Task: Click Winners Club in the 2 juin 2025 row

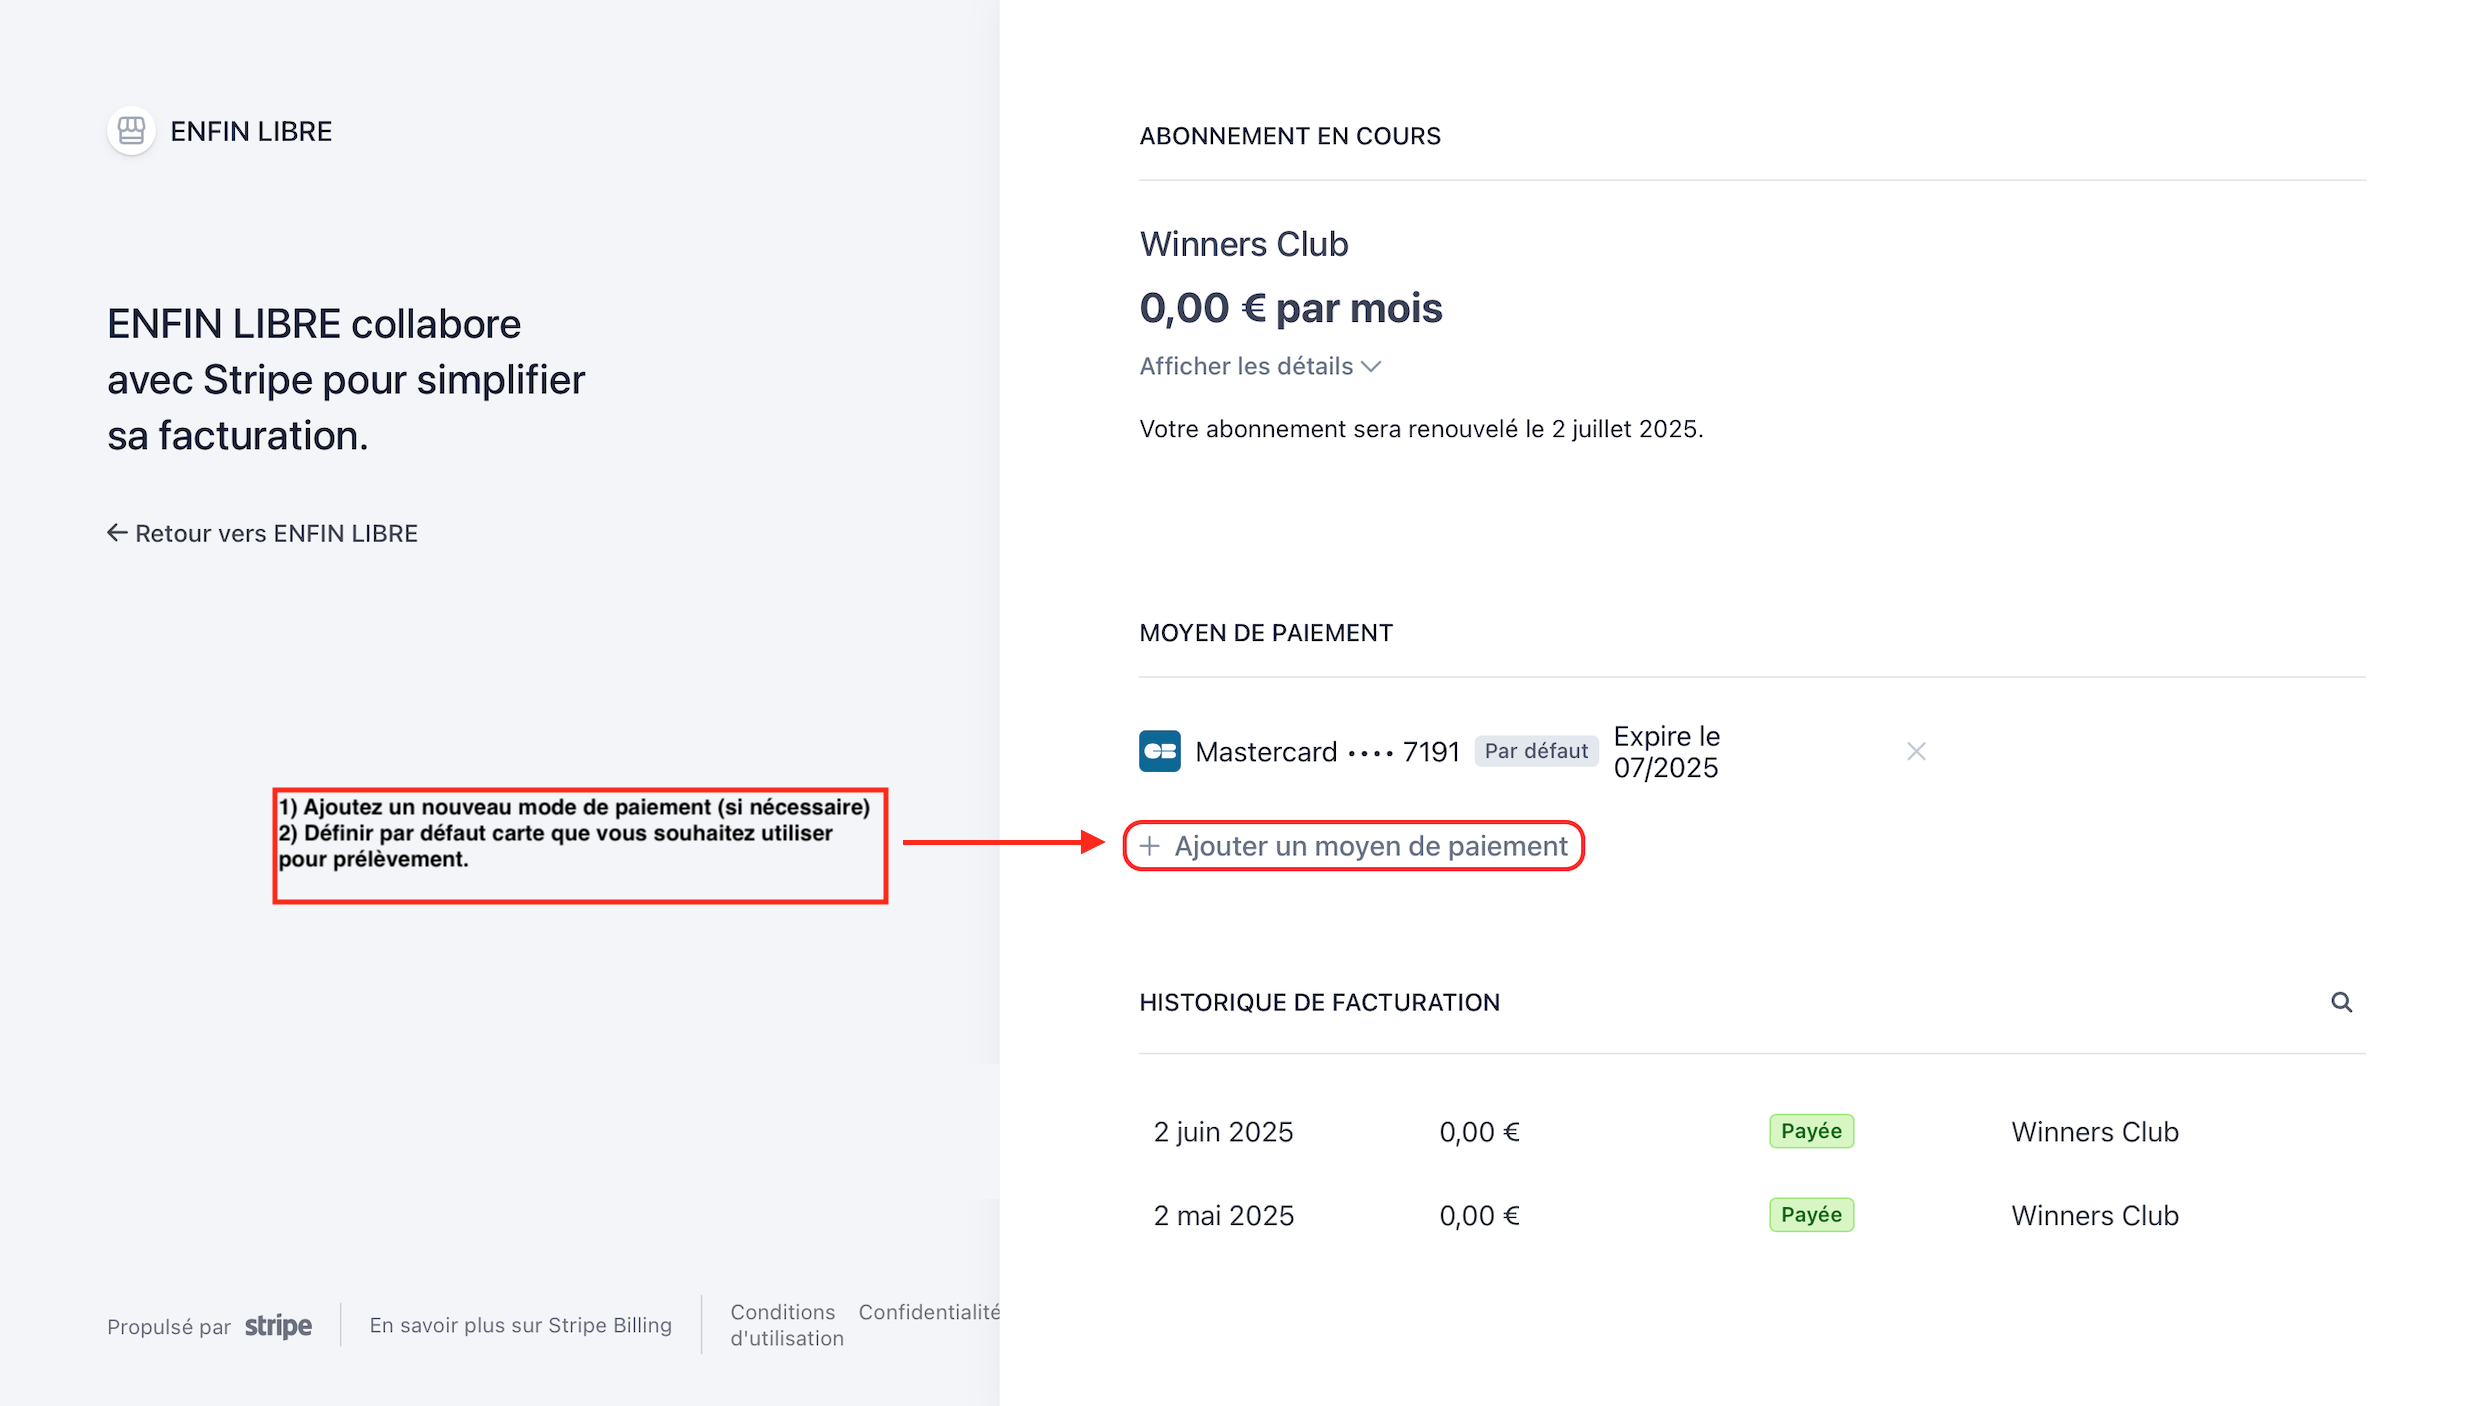Action: coord(2095,1131)
